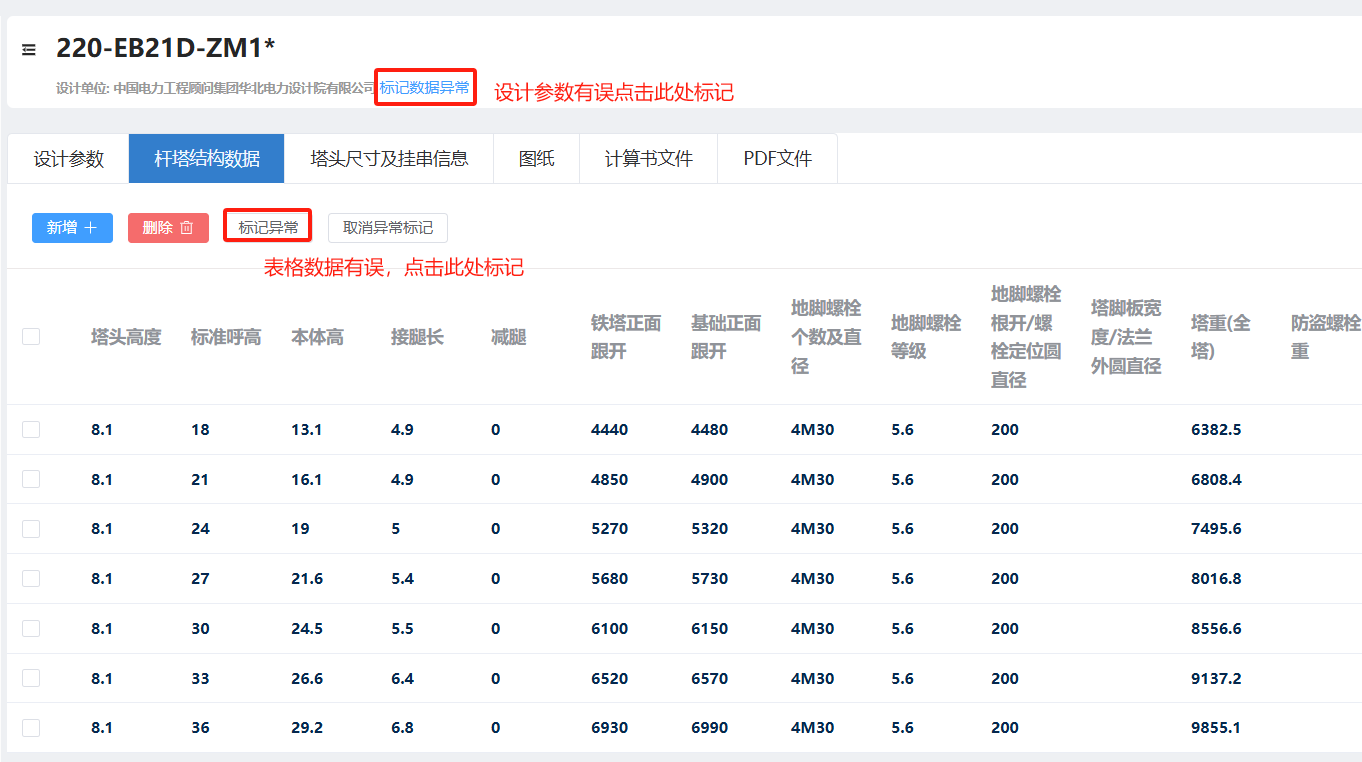Image resolution: width=1362 pixels, height=762 pixels.
Task: Click the 本体高 cell 24.5
Action: pos(306,628)
